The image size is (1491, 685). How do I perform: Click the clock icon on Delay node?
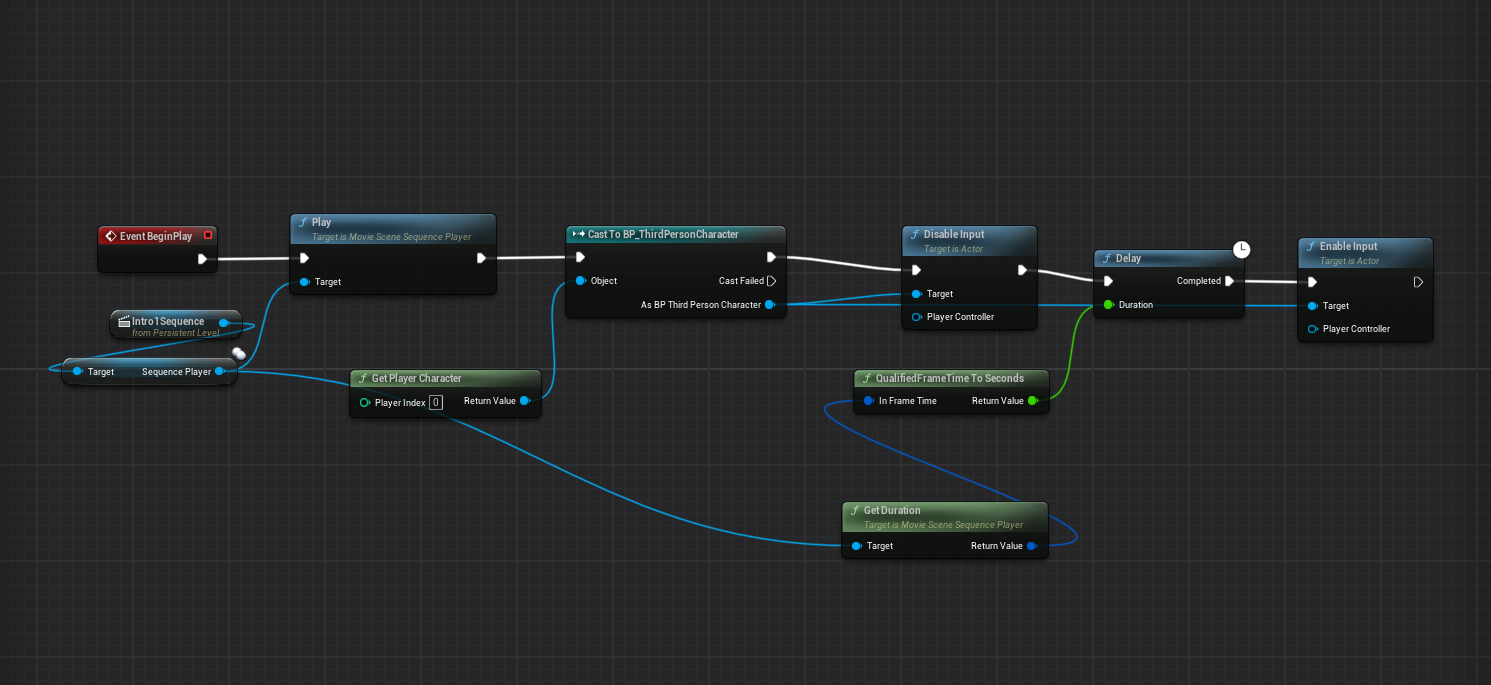tap(1241, 249)
